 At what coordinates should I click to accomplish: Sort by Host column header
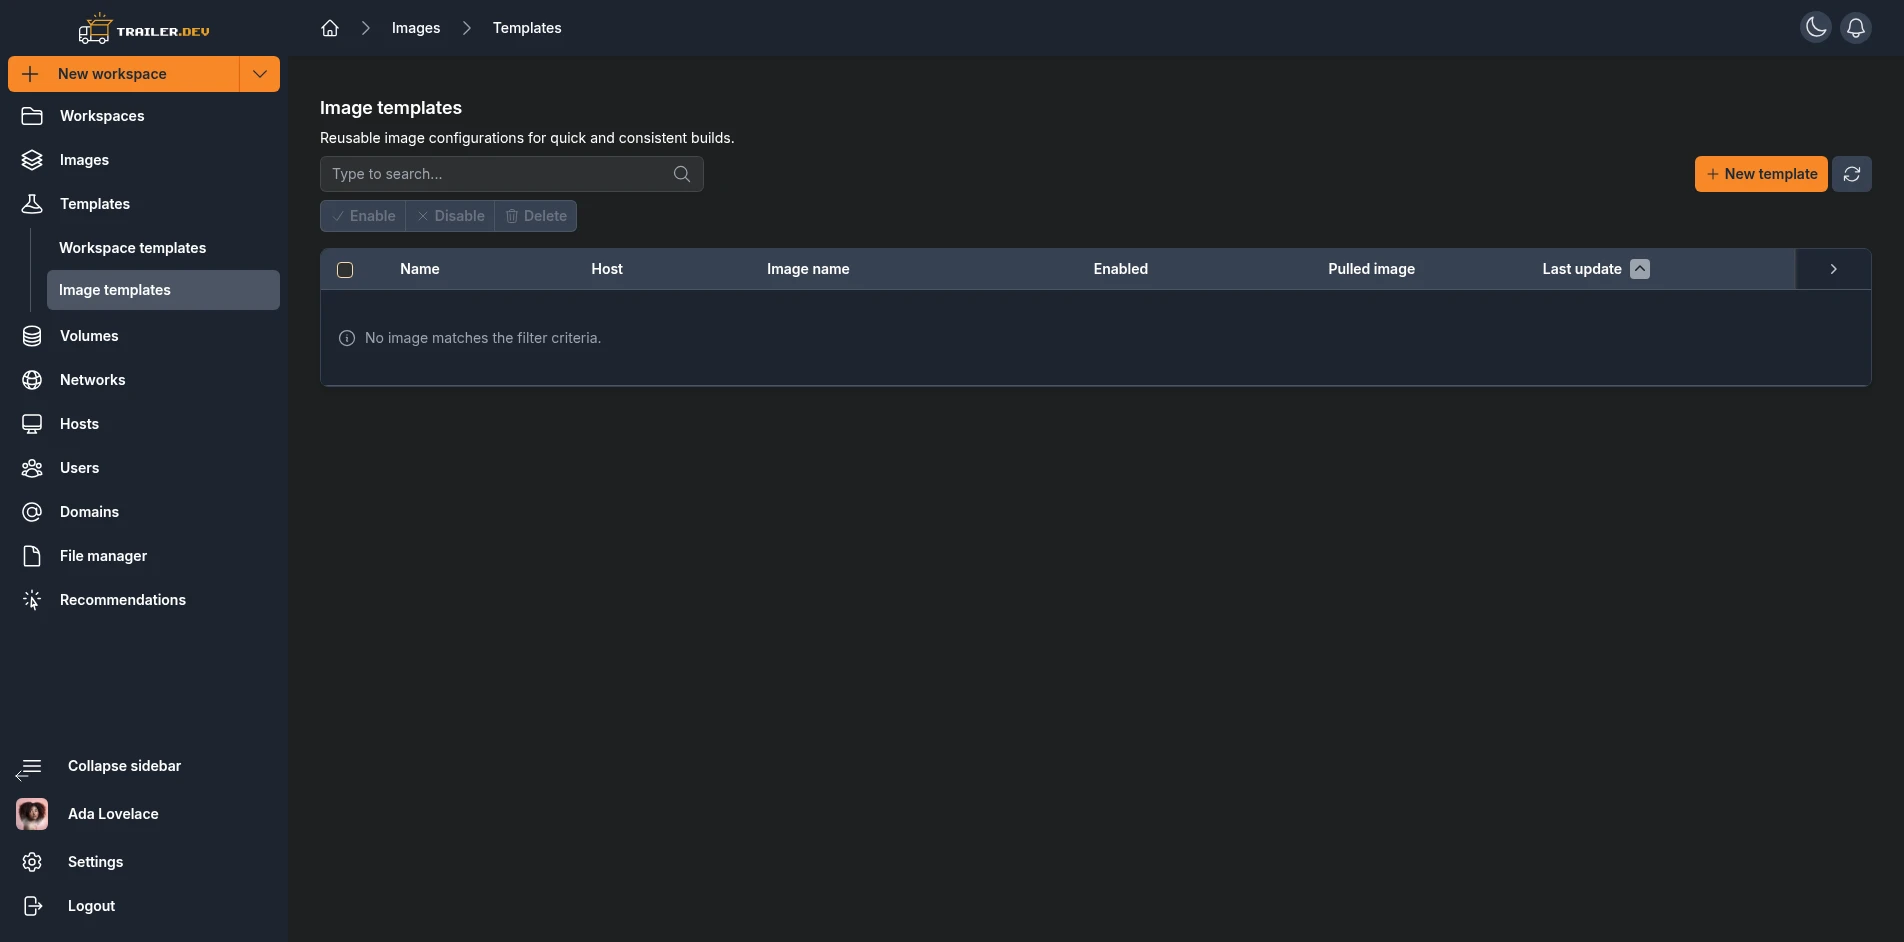coord(607,269)
